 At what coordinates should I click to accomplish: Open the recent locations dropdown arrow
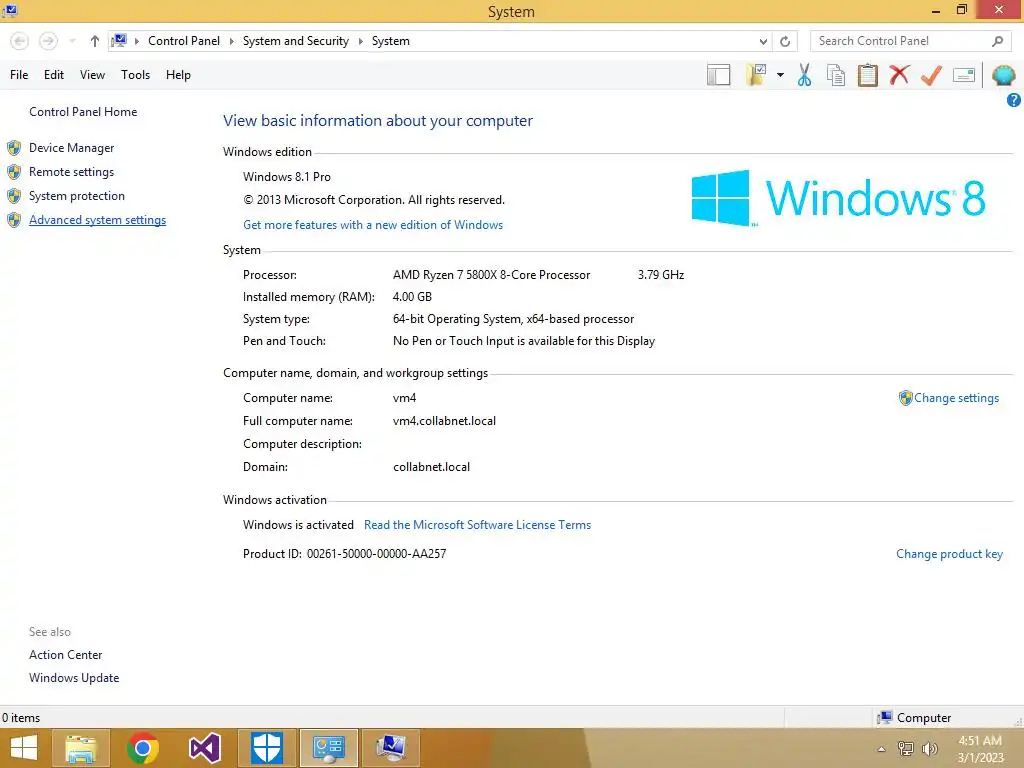72,41
